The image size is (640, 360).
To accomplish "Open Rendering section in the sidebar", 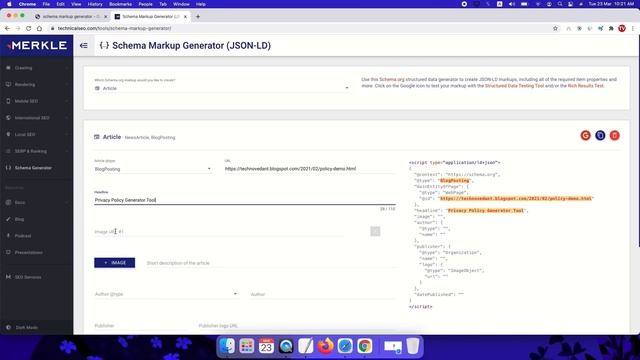I will [x=37, y=84].
